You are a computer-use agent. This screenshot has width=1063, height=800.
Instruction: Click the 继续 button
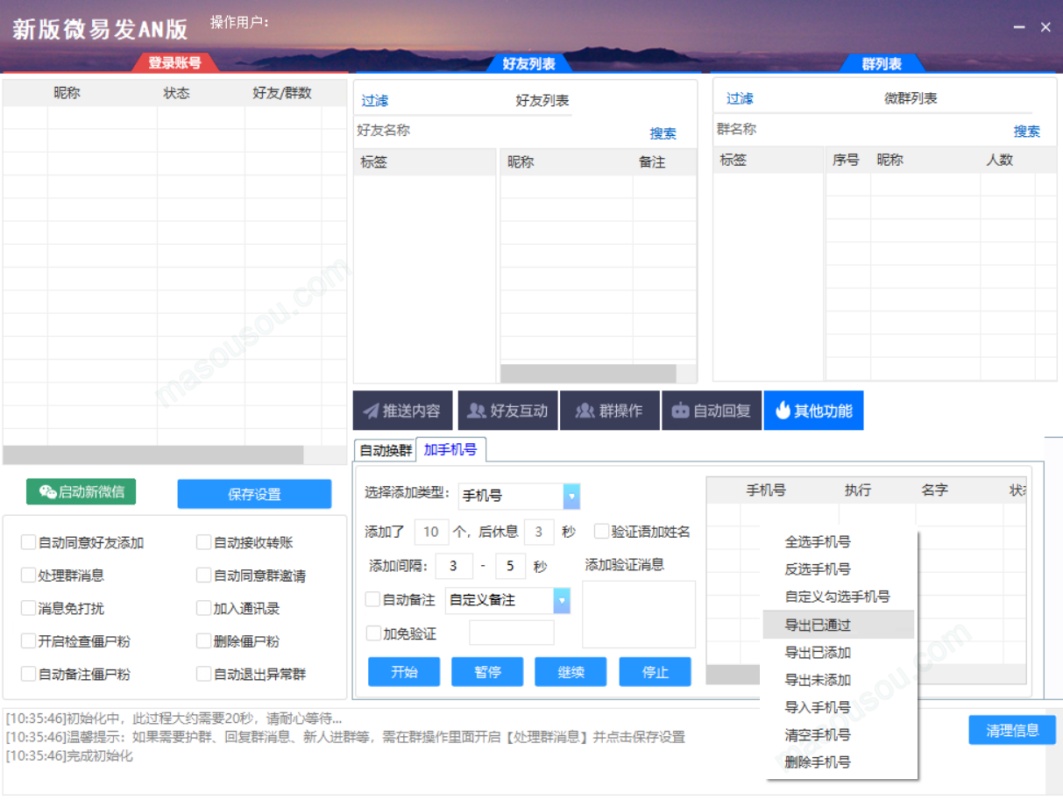pos(571,672)
